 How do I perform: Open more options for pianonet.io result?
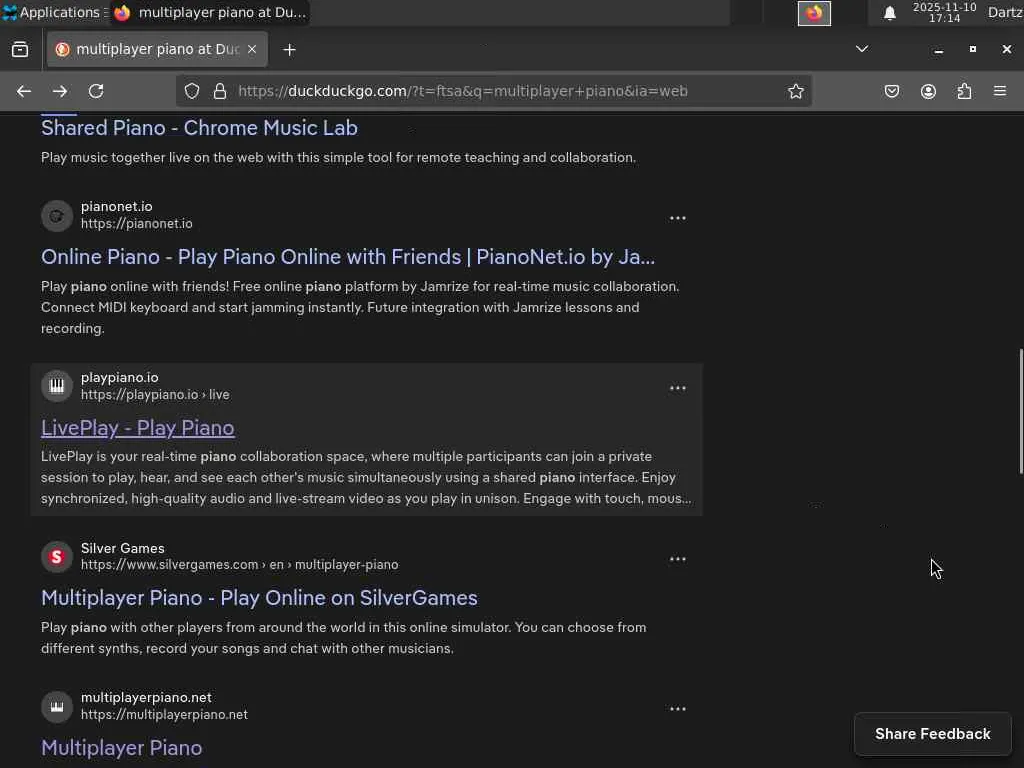point(677,218)
